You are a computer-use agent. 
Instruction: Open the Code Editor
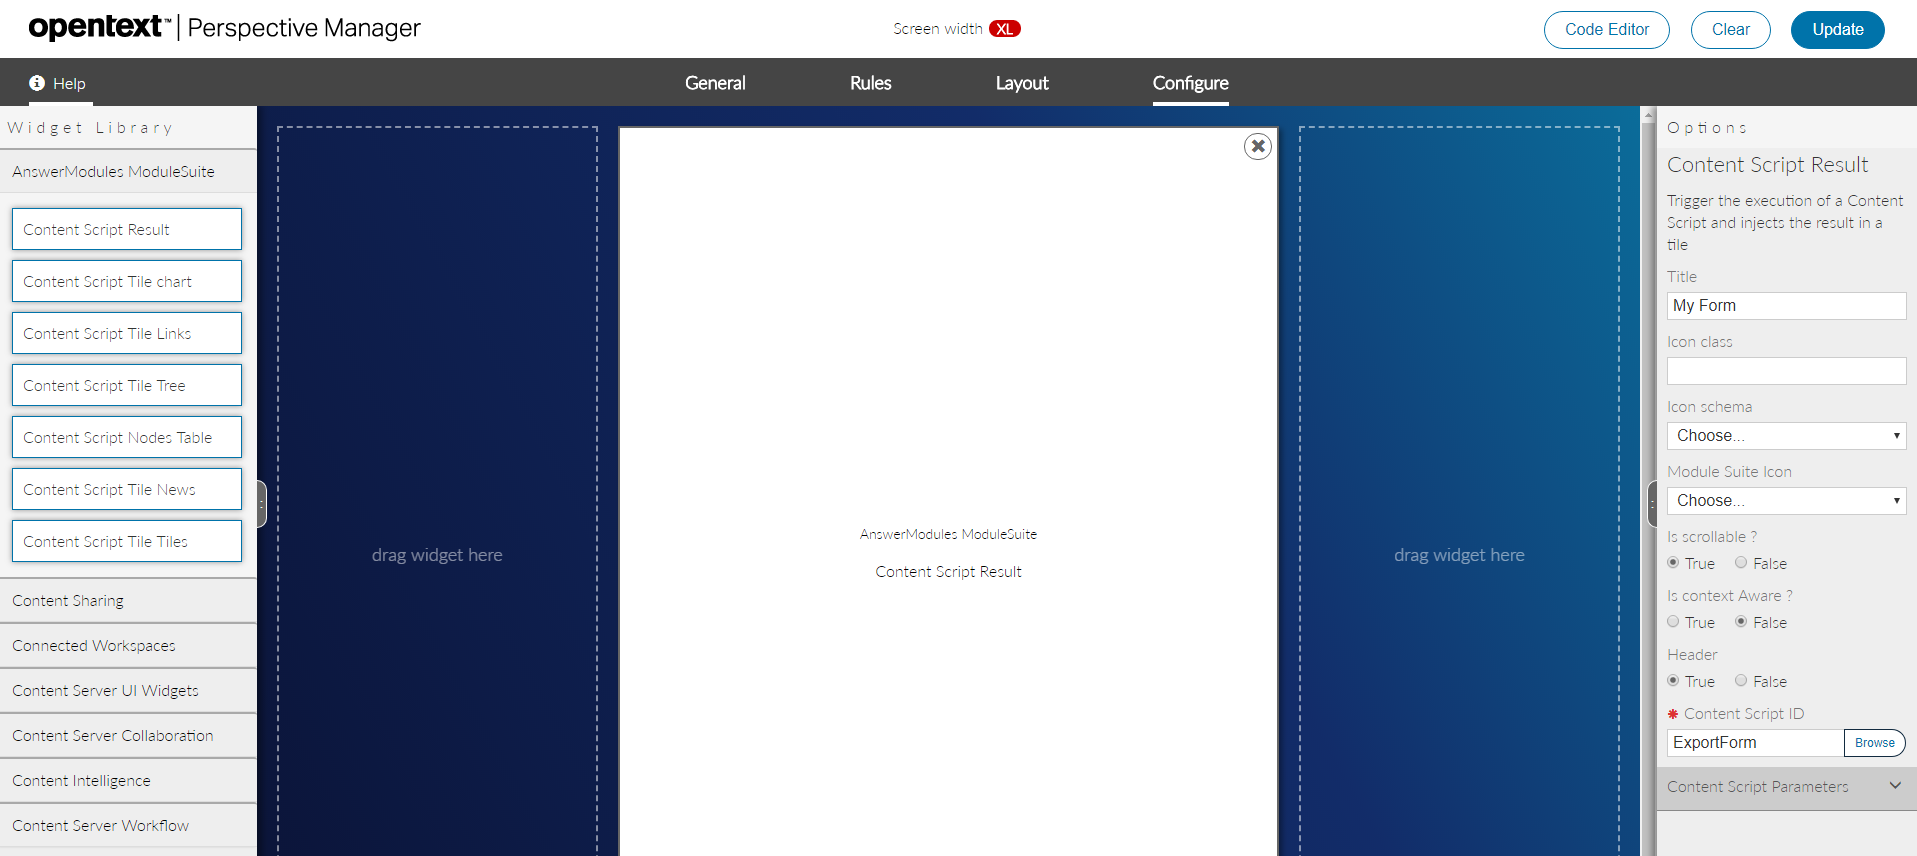tap(1606, 30)
